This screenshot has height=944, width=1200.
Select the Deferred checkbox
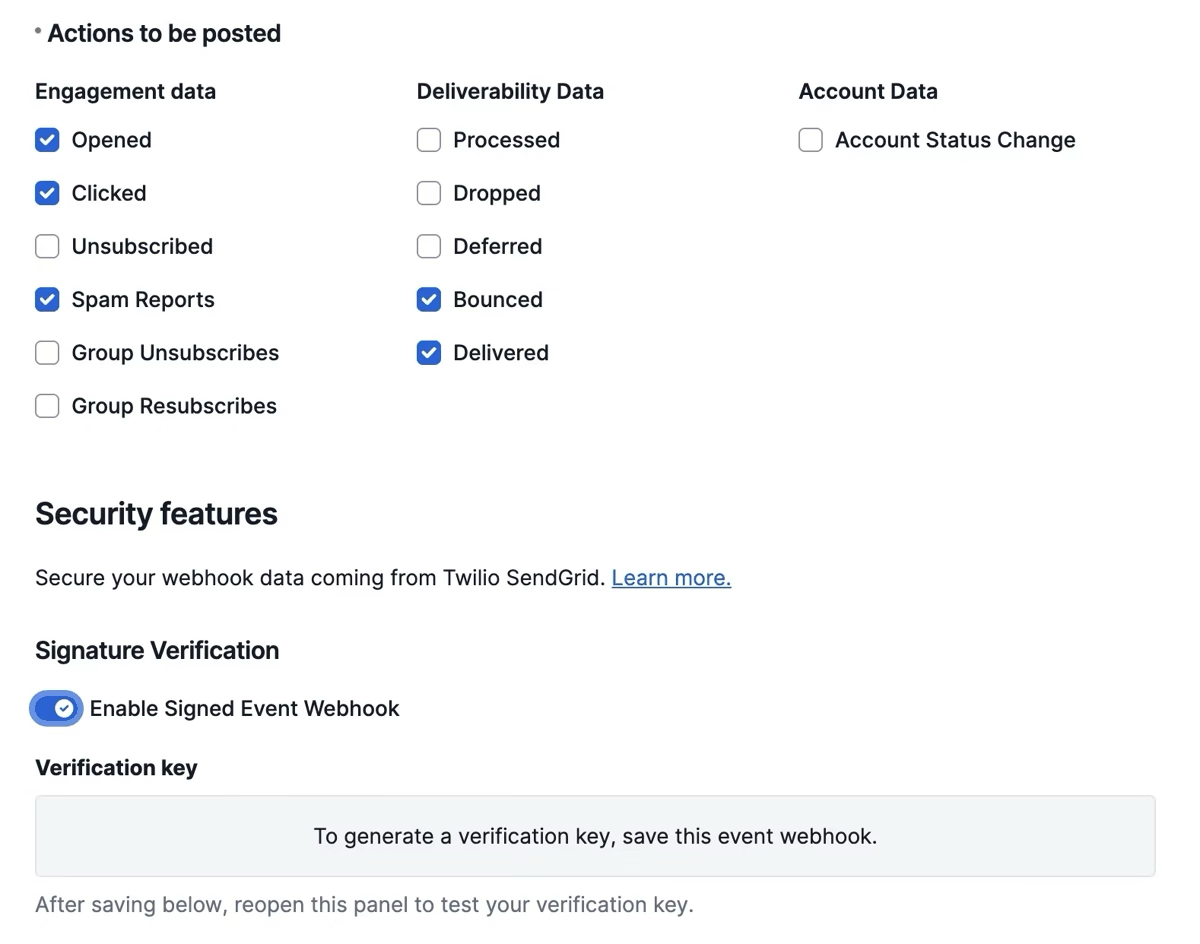[x=429, y=246]
